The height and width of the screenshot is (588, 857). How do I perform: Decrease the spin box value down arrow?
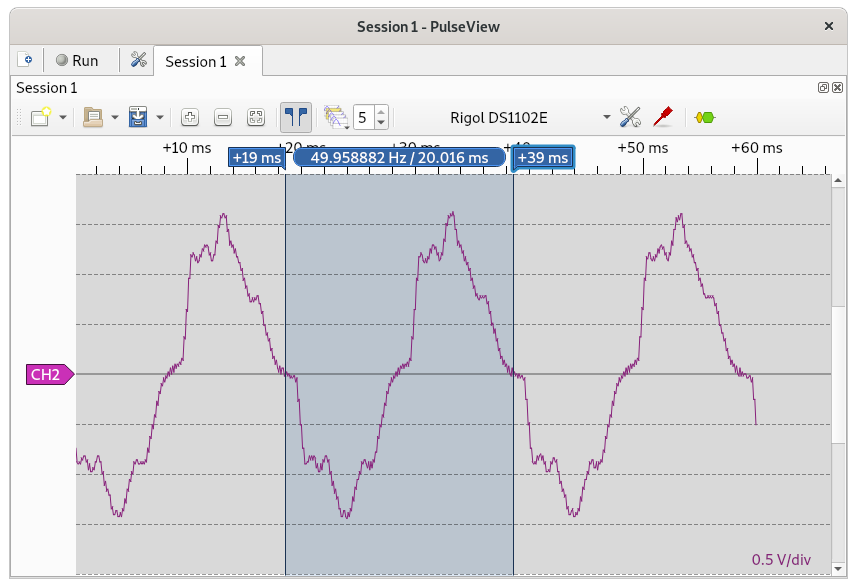click(x=381, y=123)
